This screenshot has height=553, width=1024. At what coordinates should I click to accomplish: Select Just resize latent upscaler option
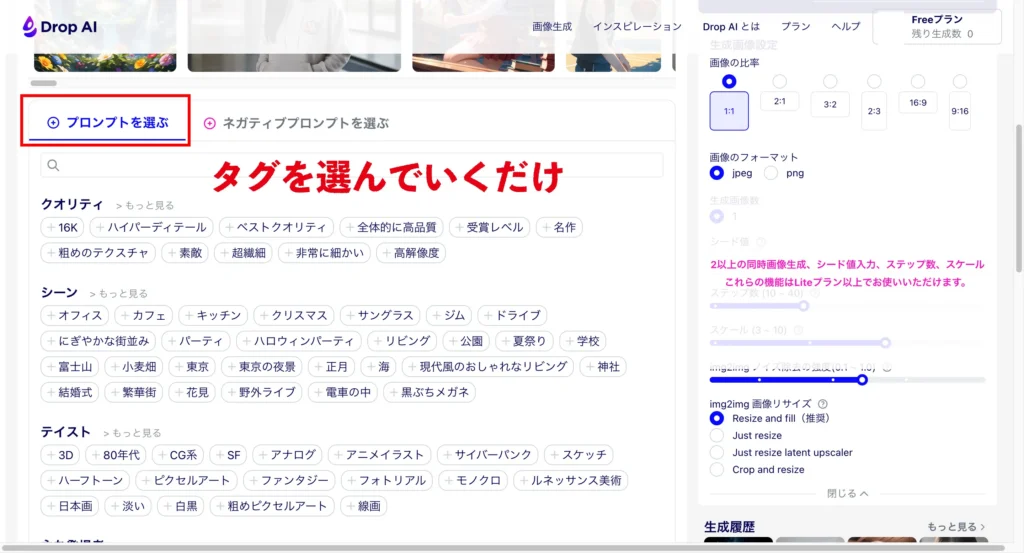tap(716, 452)
